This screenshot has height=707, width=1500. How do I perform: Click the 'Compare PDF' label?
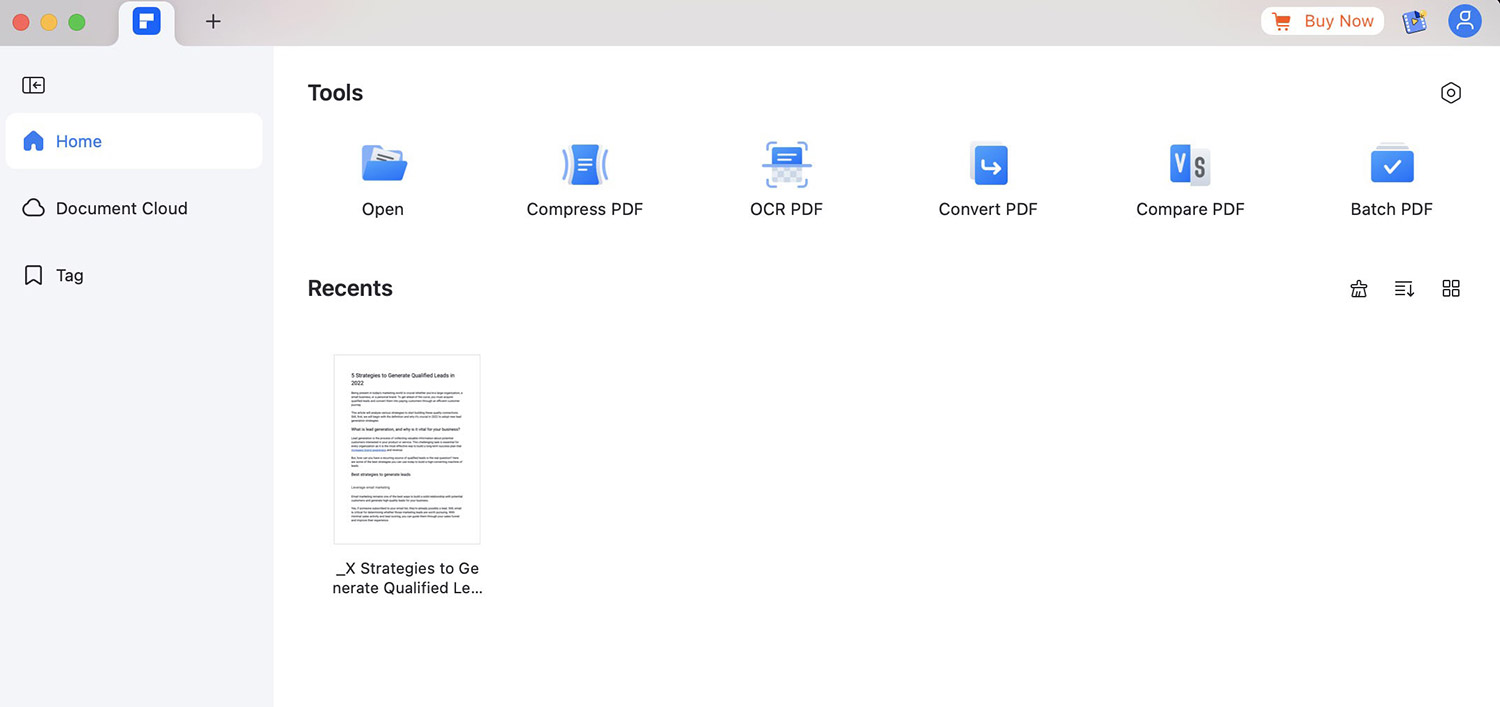[1190, 209]
